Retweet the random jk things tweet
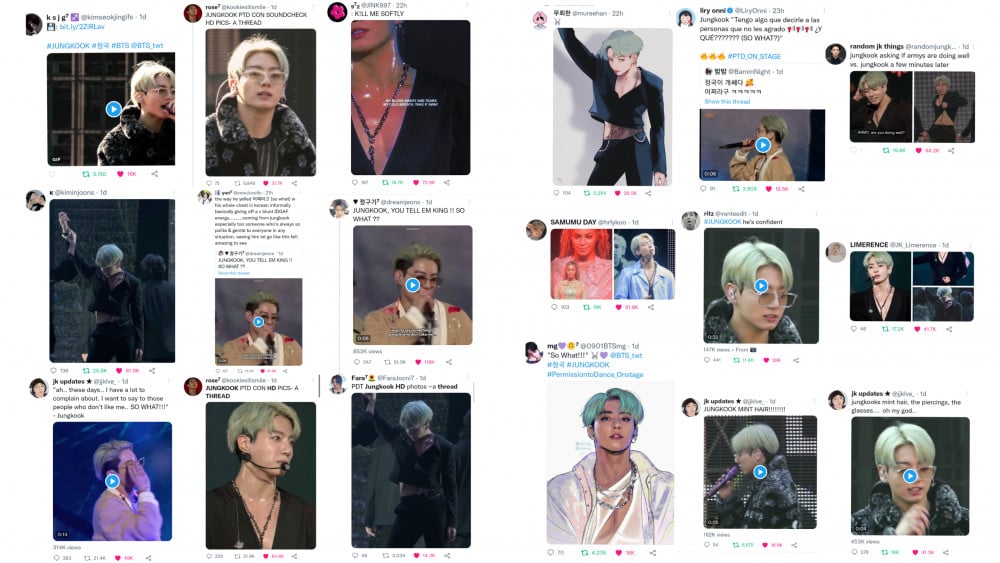This screenshot has height=563, width=1000. click(886, 150)
